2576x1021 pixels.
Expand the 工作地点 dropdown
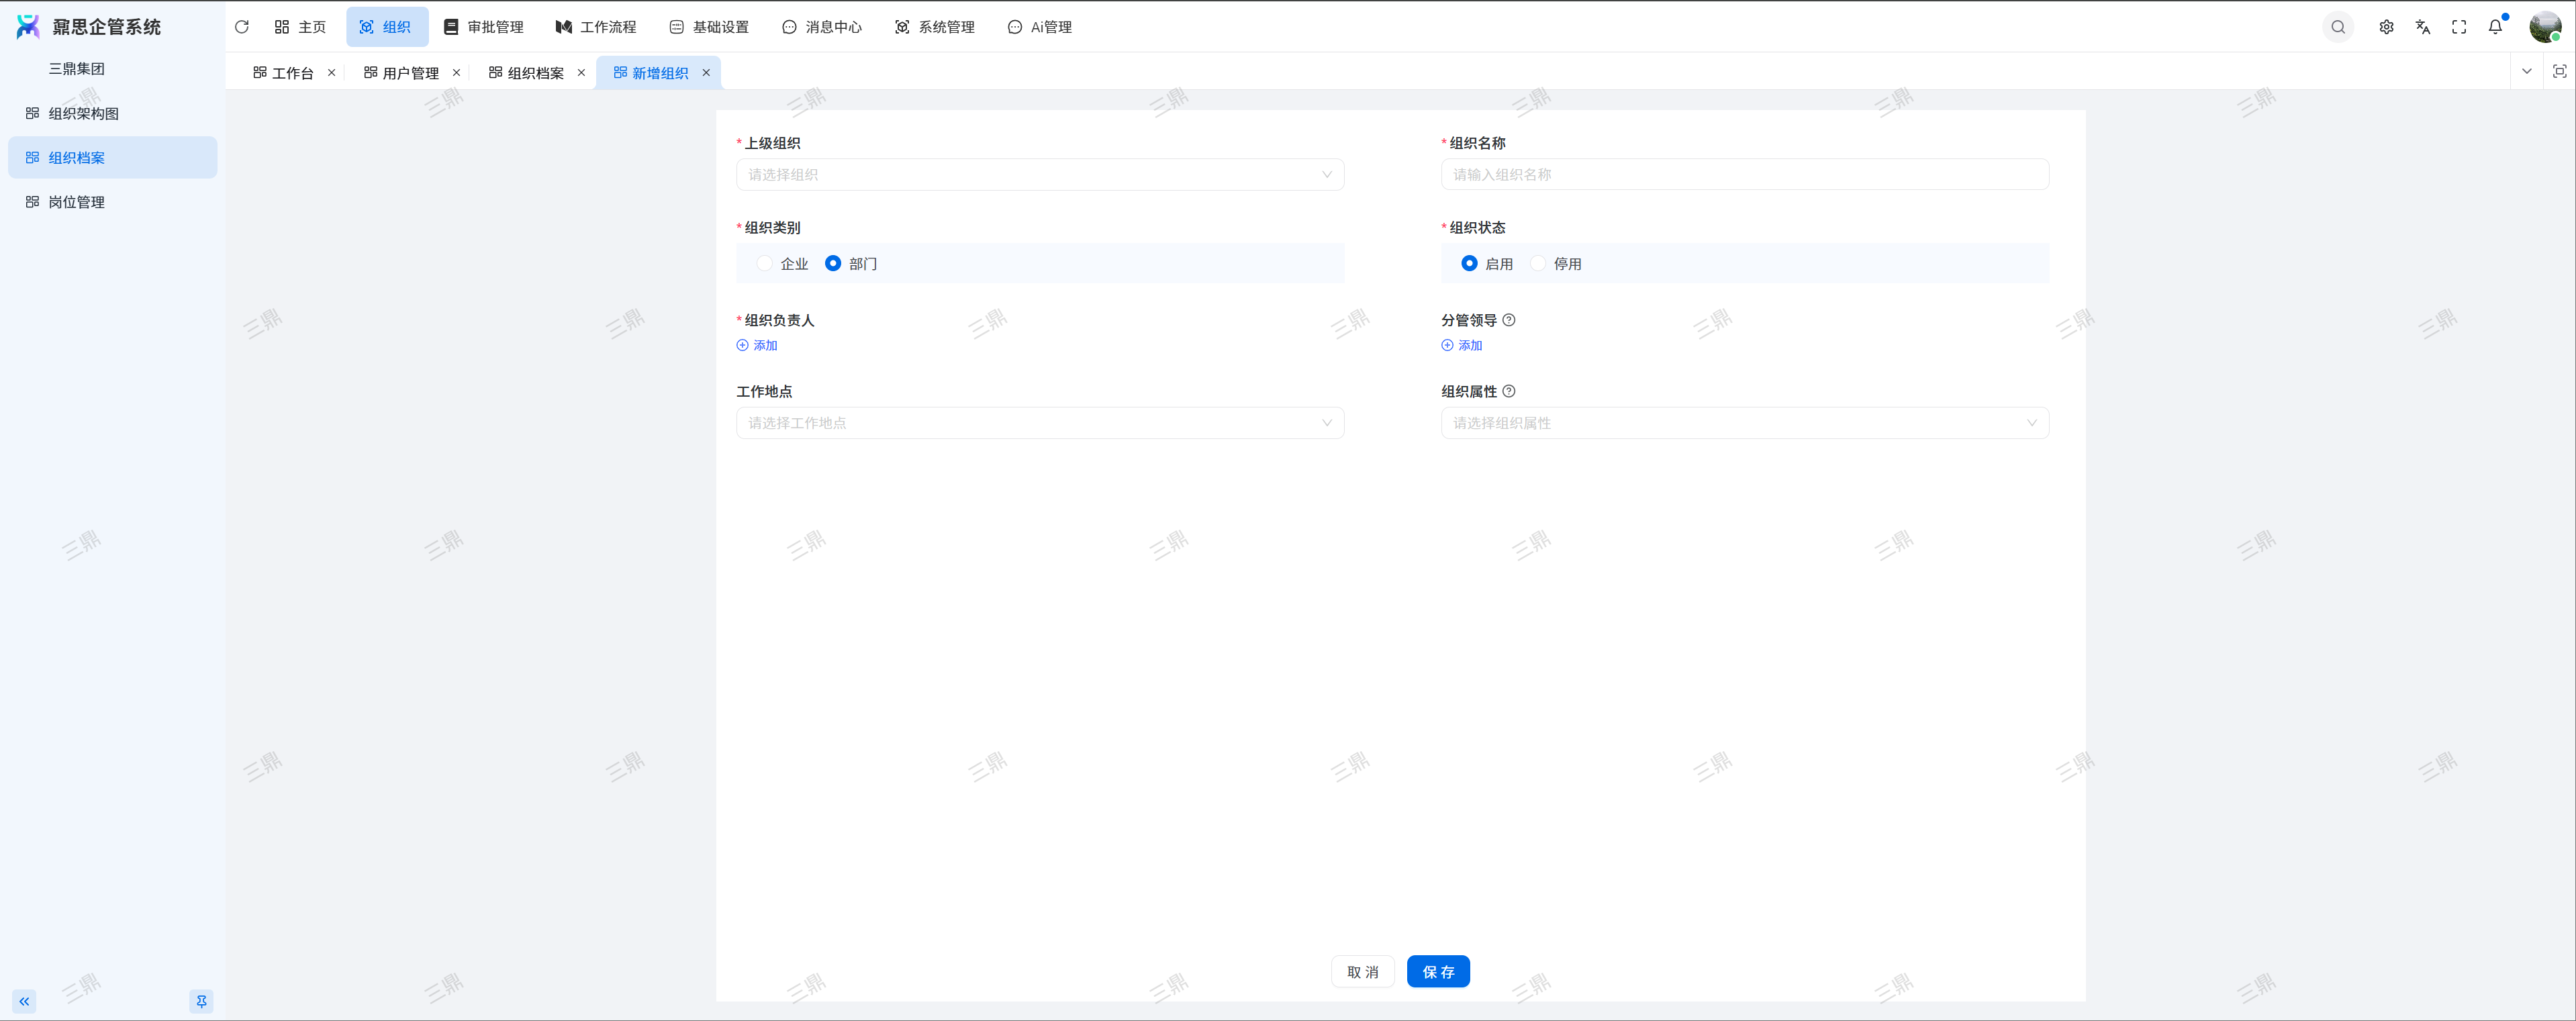tap(1039, 423)
